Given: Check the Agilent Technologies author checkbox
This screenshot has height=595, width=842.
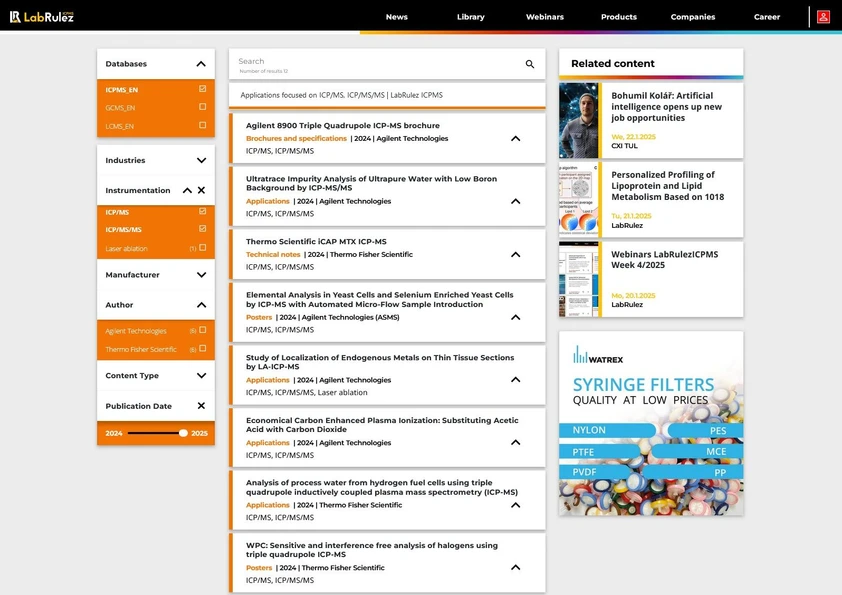Looking at the screenshot, I should coord(202,330).
